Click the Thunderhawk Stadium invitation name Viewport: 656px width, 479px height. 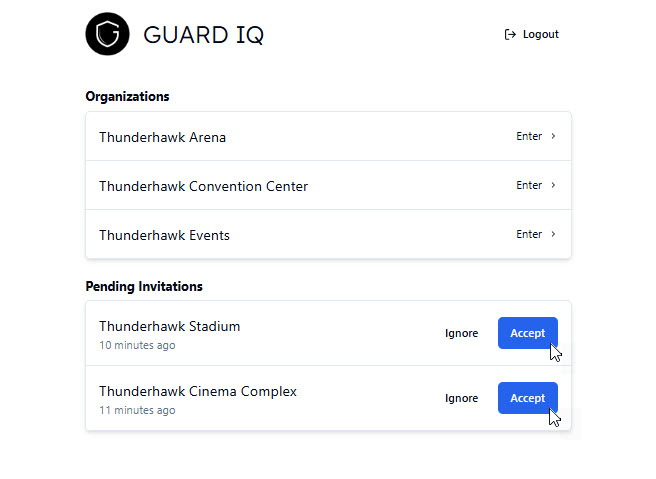169,326
